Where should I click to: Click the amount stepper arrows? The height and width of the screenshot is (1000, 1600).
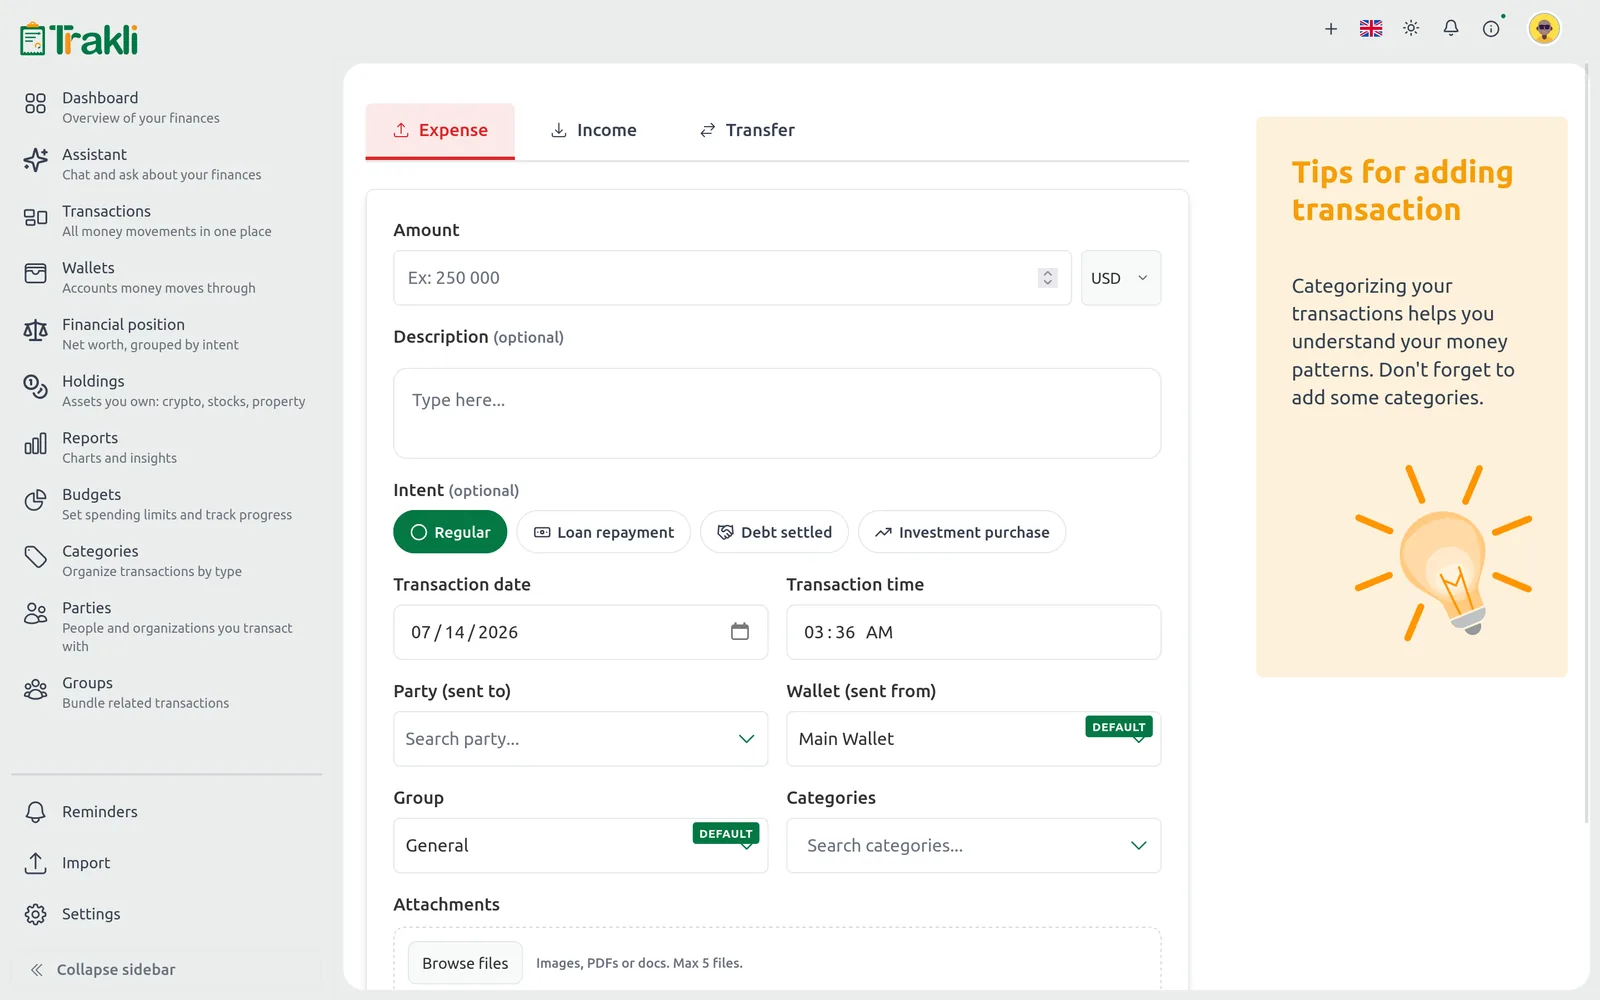[1048, 278]
